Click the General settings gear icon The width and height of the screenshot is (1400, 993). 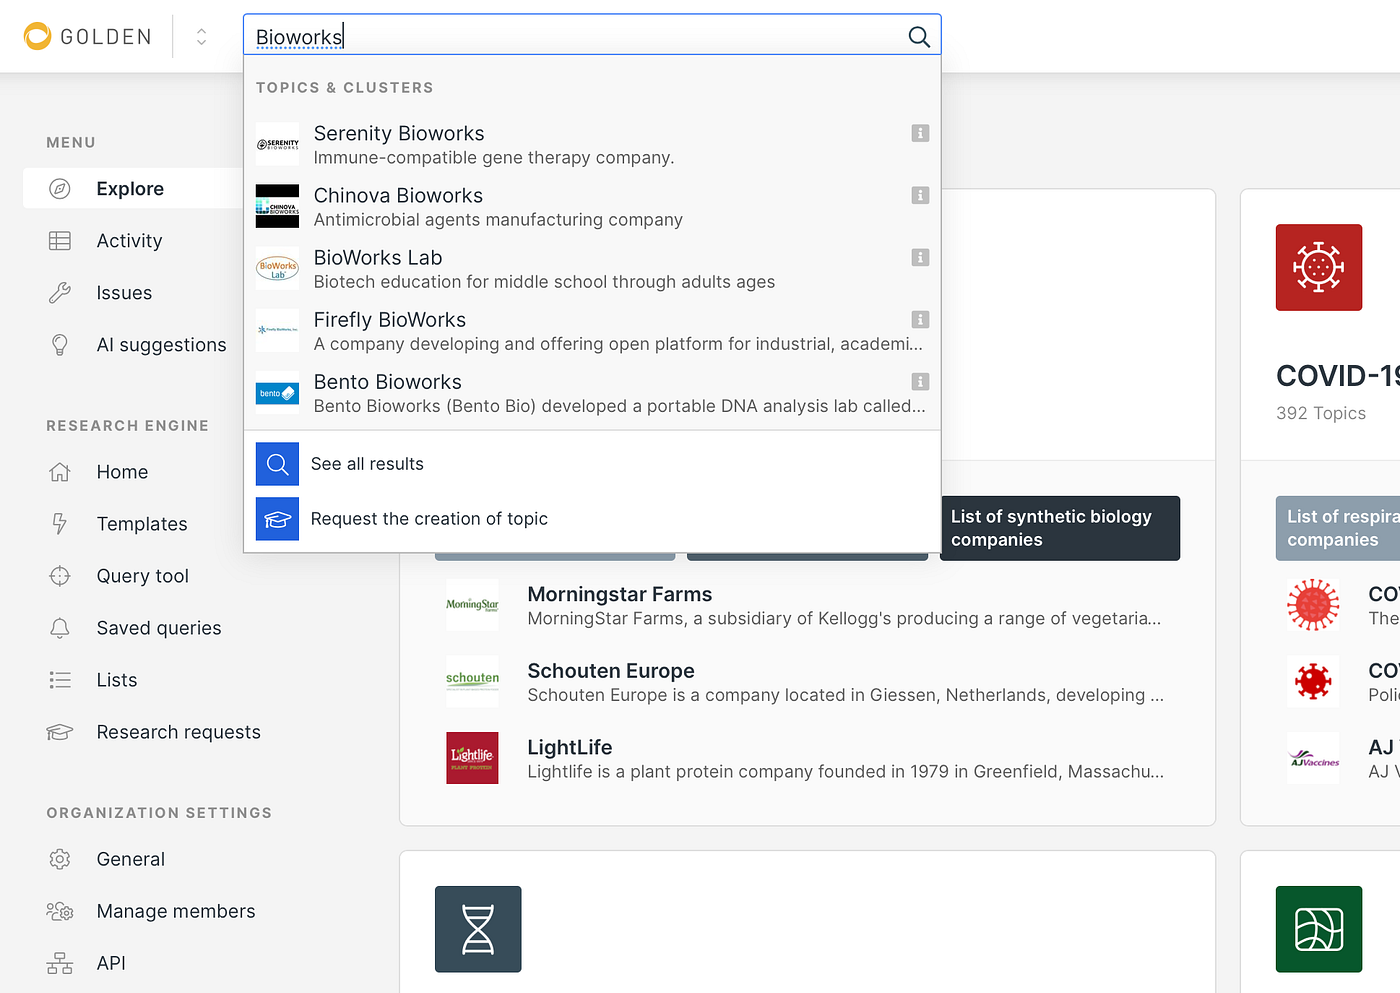pyautogui.click(x=60, y=858)
